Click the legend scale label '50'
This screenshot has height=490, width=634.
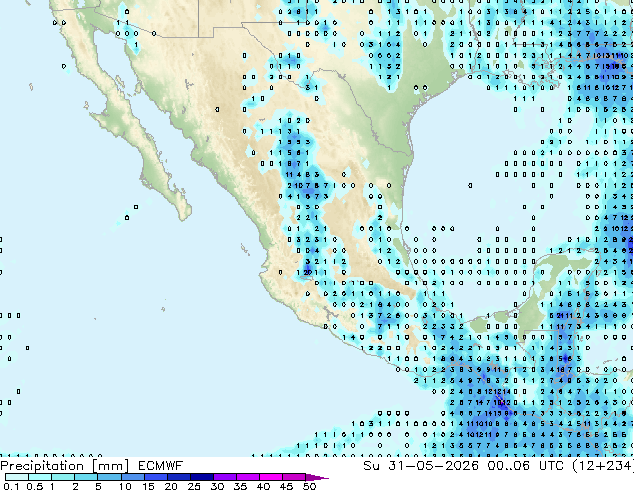click(309, 486)
